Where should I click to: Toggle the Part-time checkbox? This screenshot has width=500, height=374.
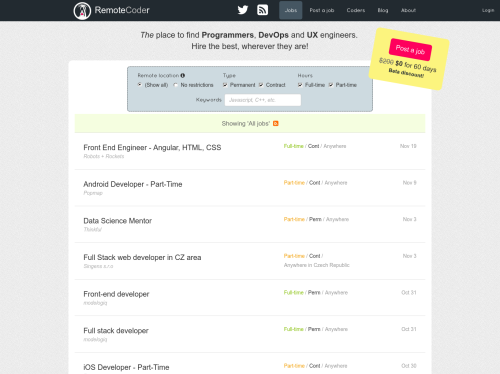click(x=331, y=85)
